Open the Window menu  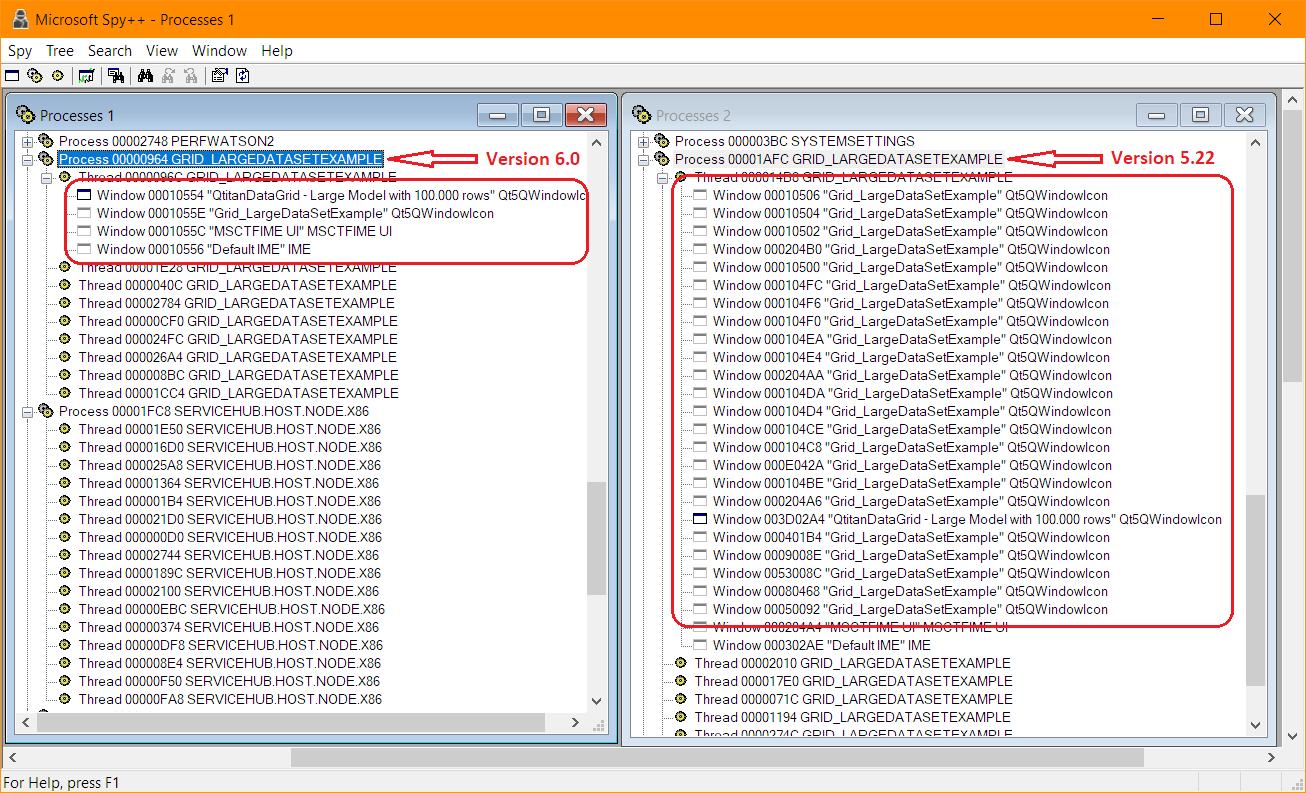tap(219, 51)
